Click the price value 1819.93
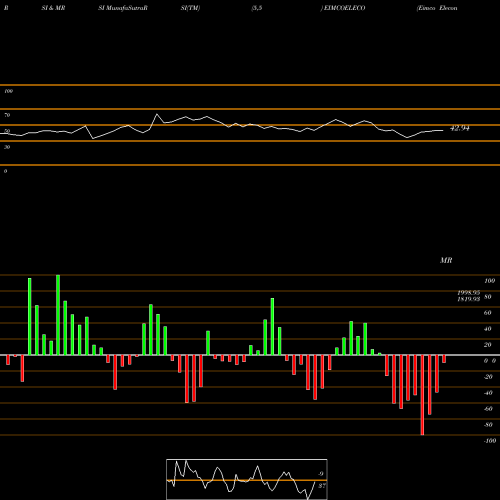 [x=469, y=299]
